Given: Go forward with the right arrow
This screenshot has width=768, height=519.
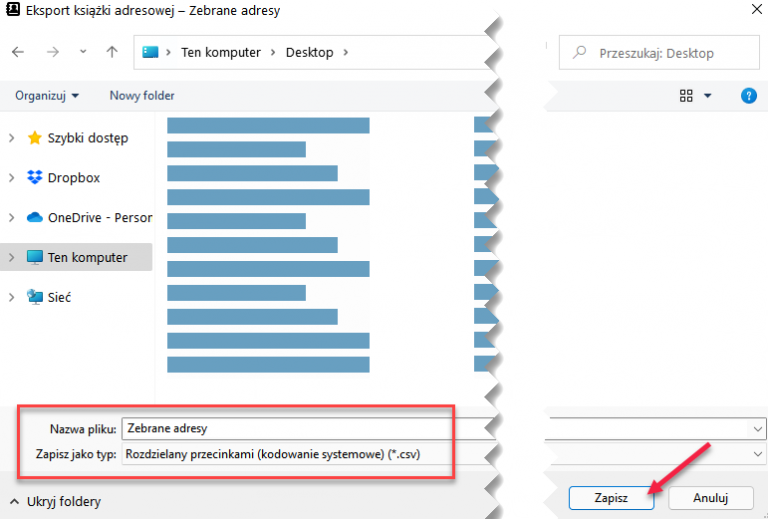Looking at the screenshot, I should click(52, 52).
